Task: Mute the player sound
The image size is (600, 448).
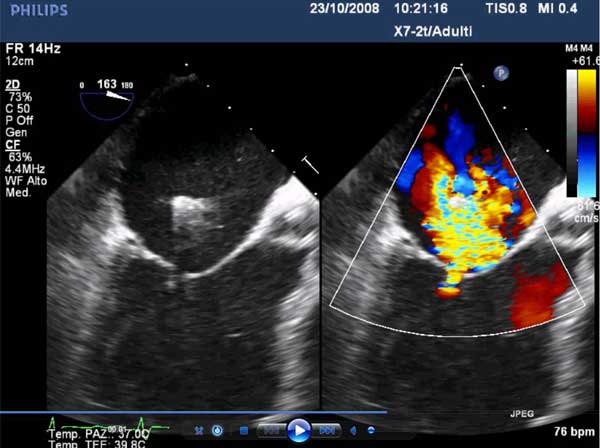Action: (x=353, y=430)
